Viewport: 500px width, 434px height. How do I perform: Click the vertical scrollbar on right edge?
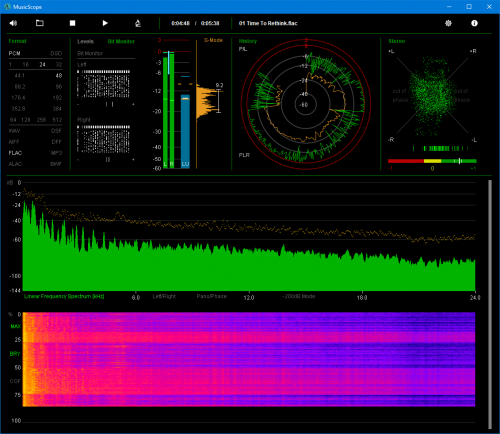coord(490,304)
